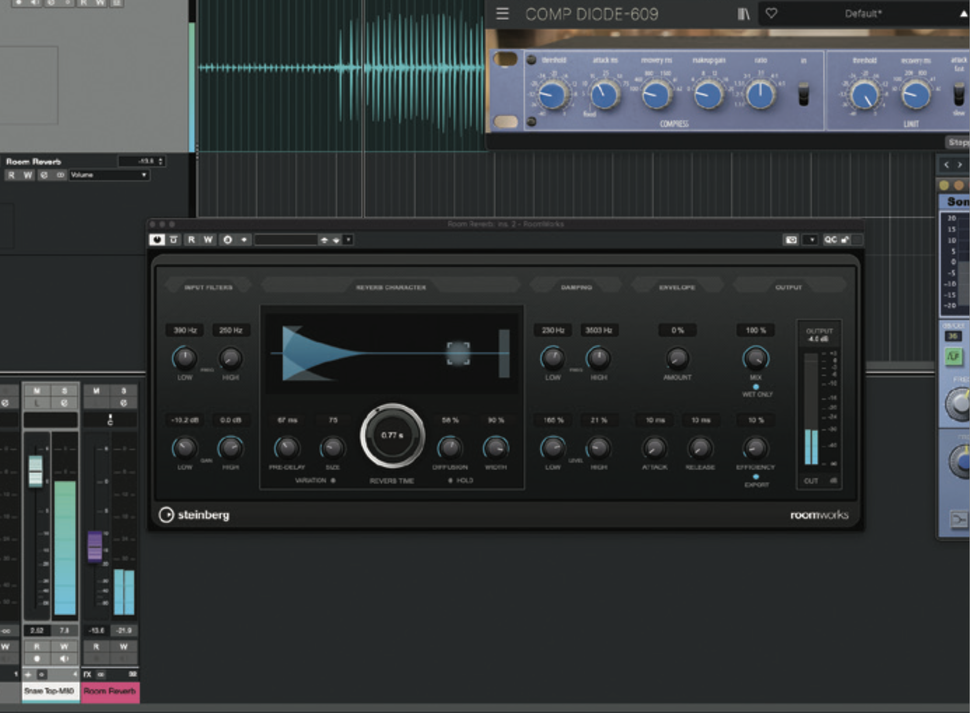Image resolution: width=970 pixels, height=713 pixels.
Task: Click the fx icon on Room Reverb channel
Action: click(88, 673)
